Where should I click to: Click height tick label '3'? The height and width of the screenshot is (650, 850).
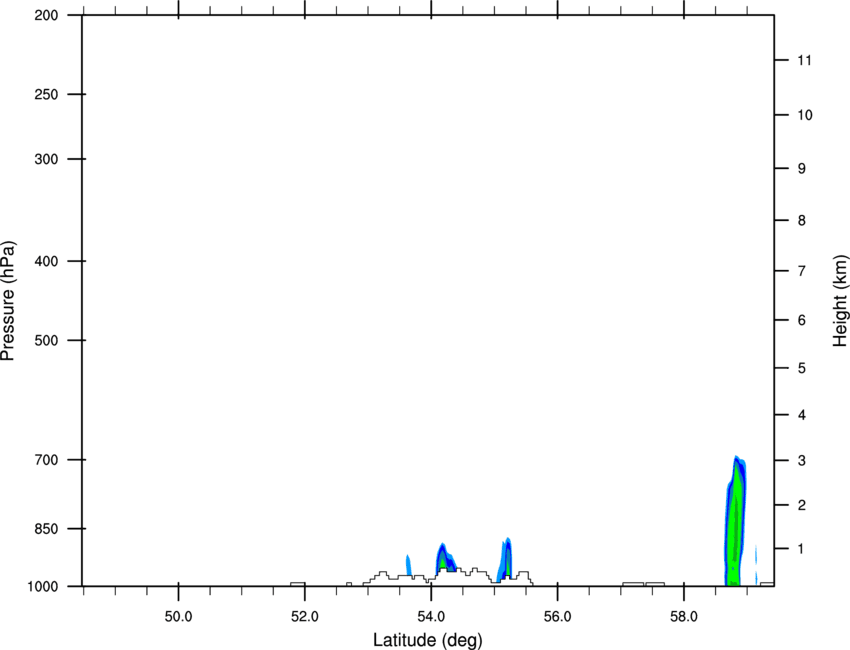click(x=802, y=460)
